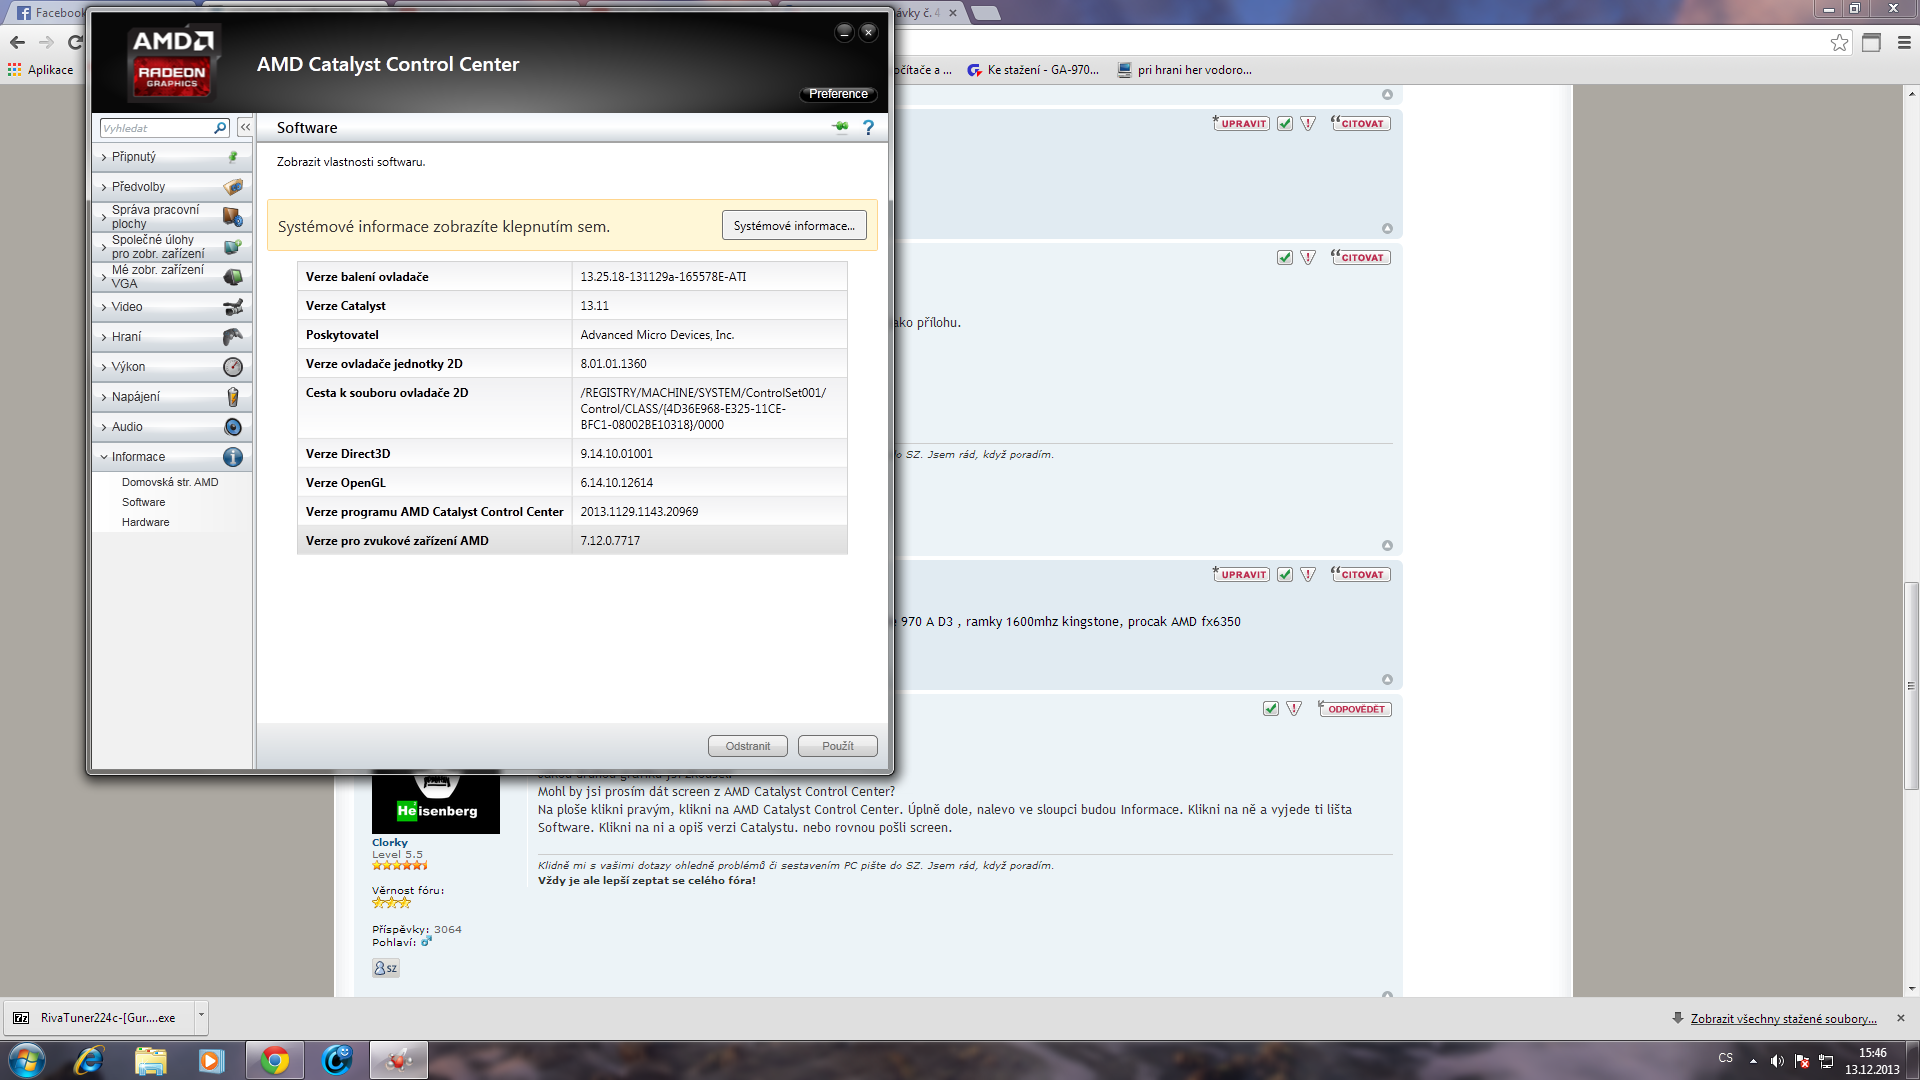Viewport: 1920px width, 1080px height.
Task: Open RivaTuner224c downloaded file
Action: coord(98,1018)
